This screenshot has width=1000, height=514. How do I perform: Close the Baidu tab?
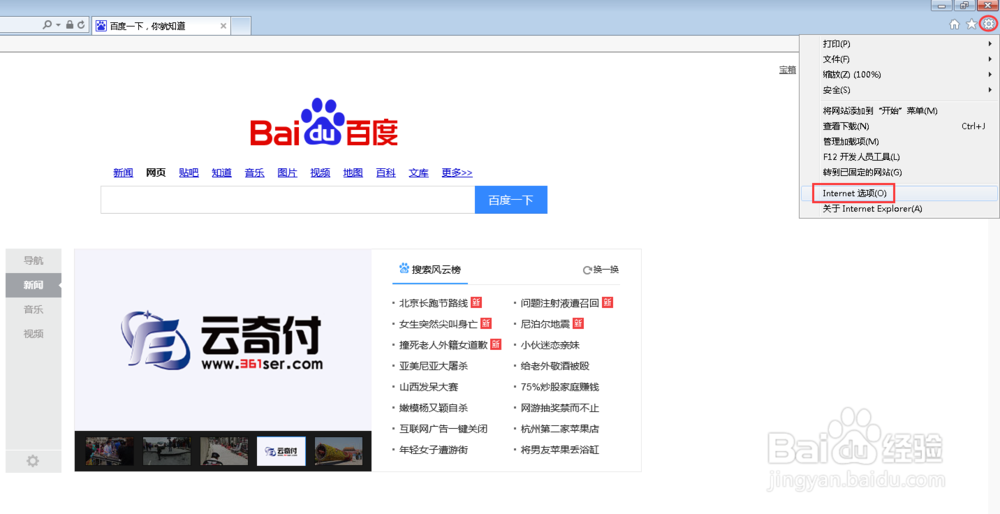pyautogui.click(x=223, y=26)
